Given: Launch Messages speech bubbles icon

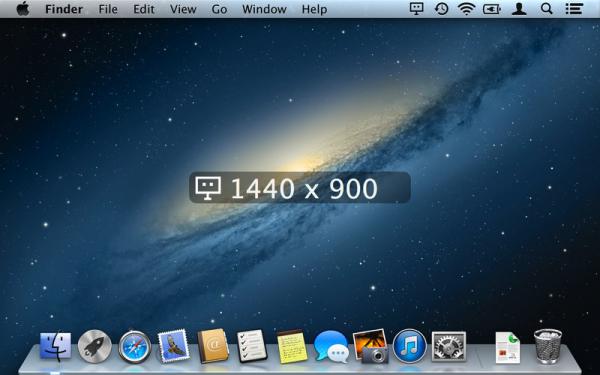Looking at the screenshot, I should tap(331, 347).
